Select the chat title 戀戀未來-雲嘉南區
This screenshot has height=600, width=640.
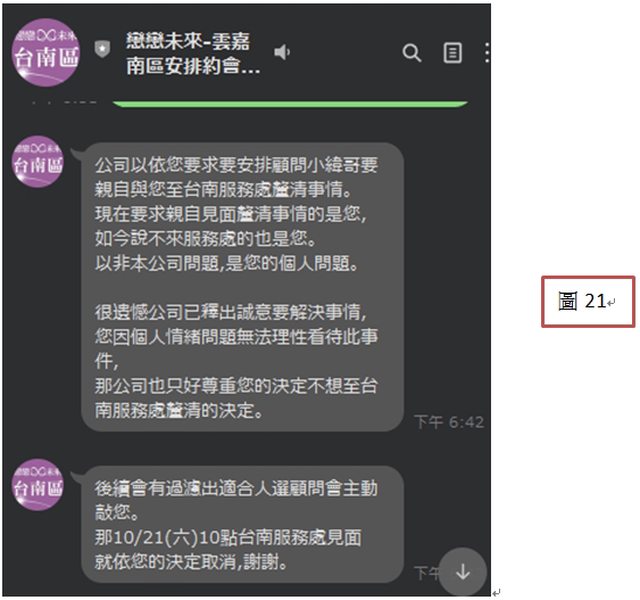pyautogui.click(x=193, y=53)
